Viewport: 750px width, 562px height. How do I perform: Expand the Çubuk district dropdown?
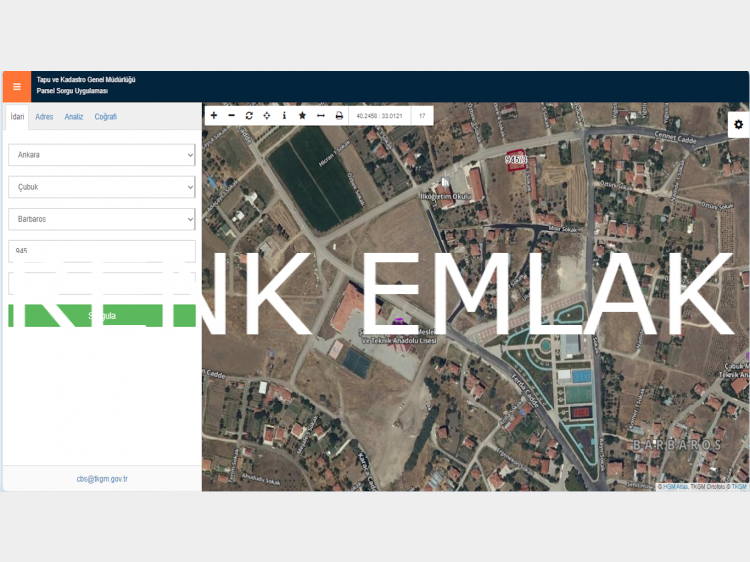tap(102, 187)
